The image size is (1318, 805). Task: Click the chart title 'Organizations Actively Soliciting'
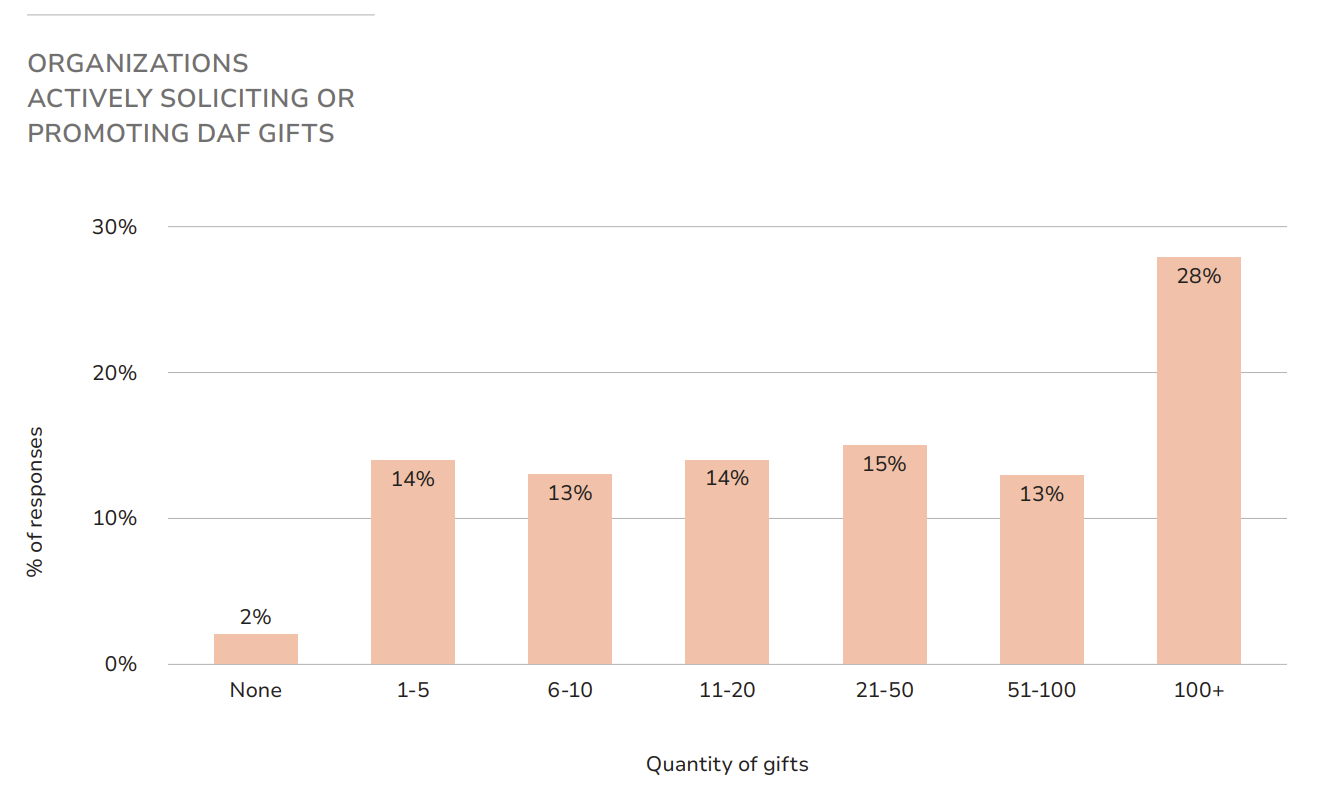(x=190, y=98)
